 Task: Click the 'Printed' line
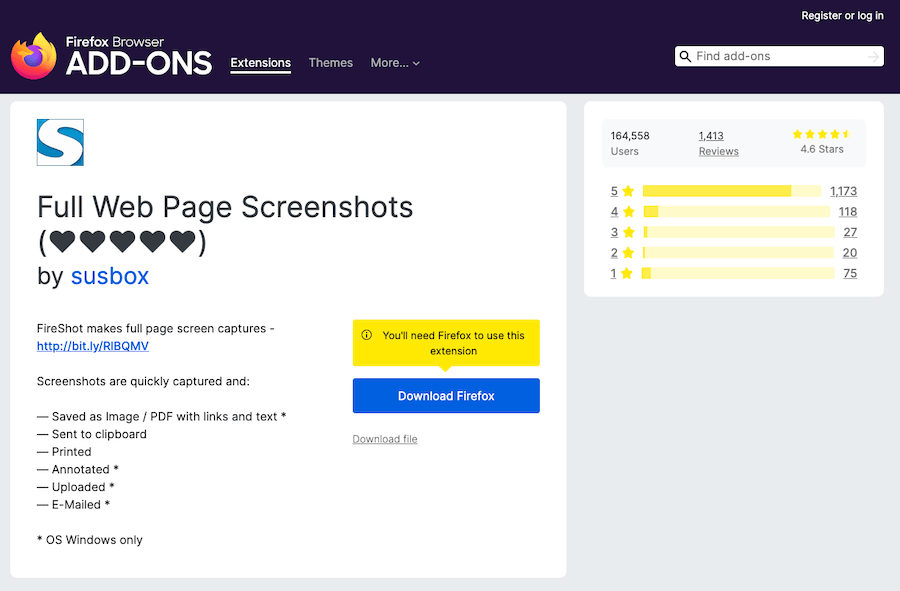pyautogui.click(x=64, y=452)
